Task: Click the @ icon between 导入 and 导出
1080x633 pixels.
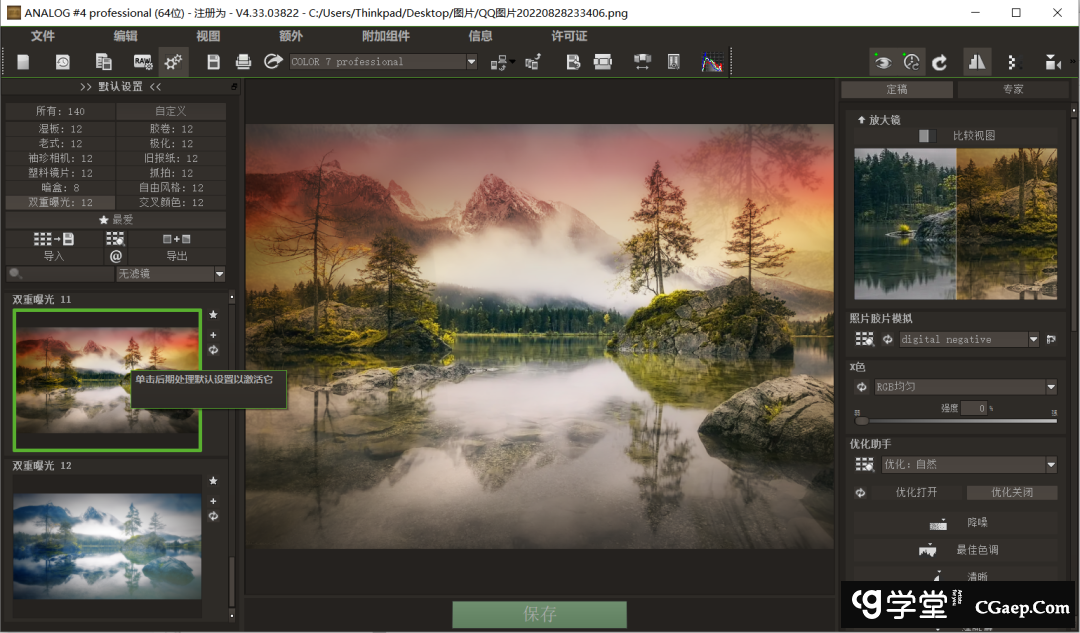Action: click(116, 256)
